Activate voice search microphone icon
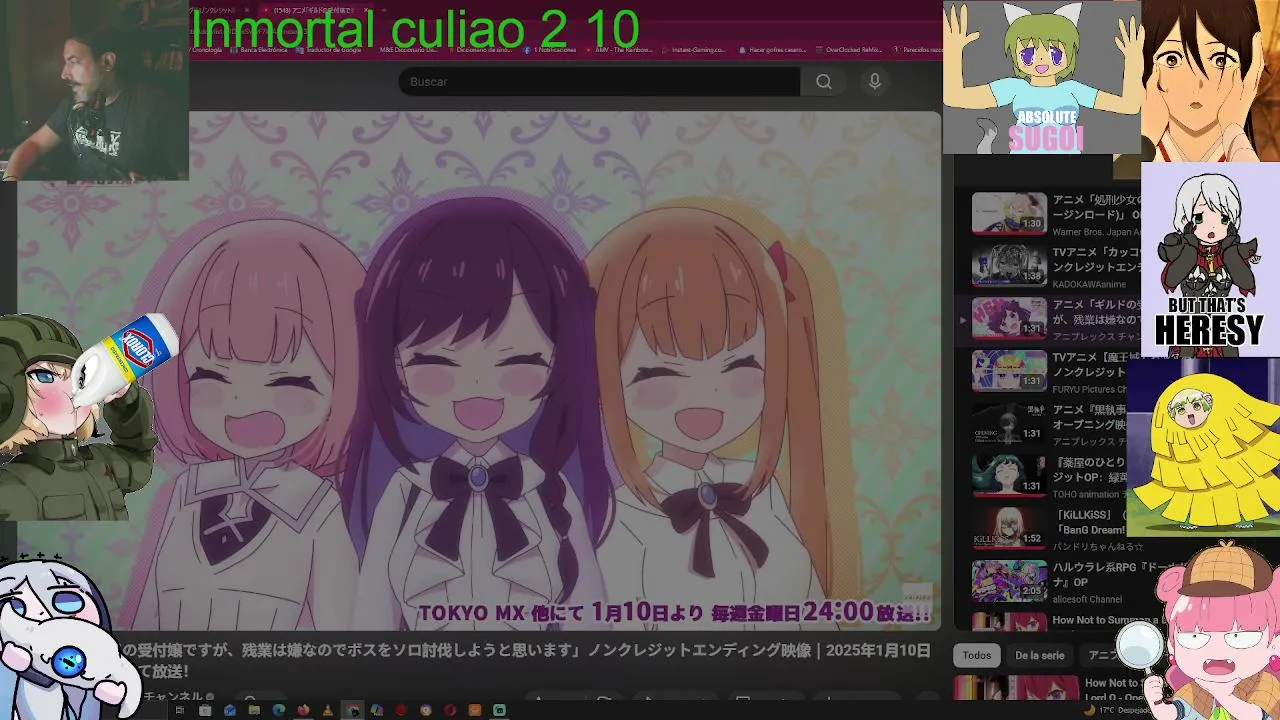1280x720 pixels. pos(875,82)
